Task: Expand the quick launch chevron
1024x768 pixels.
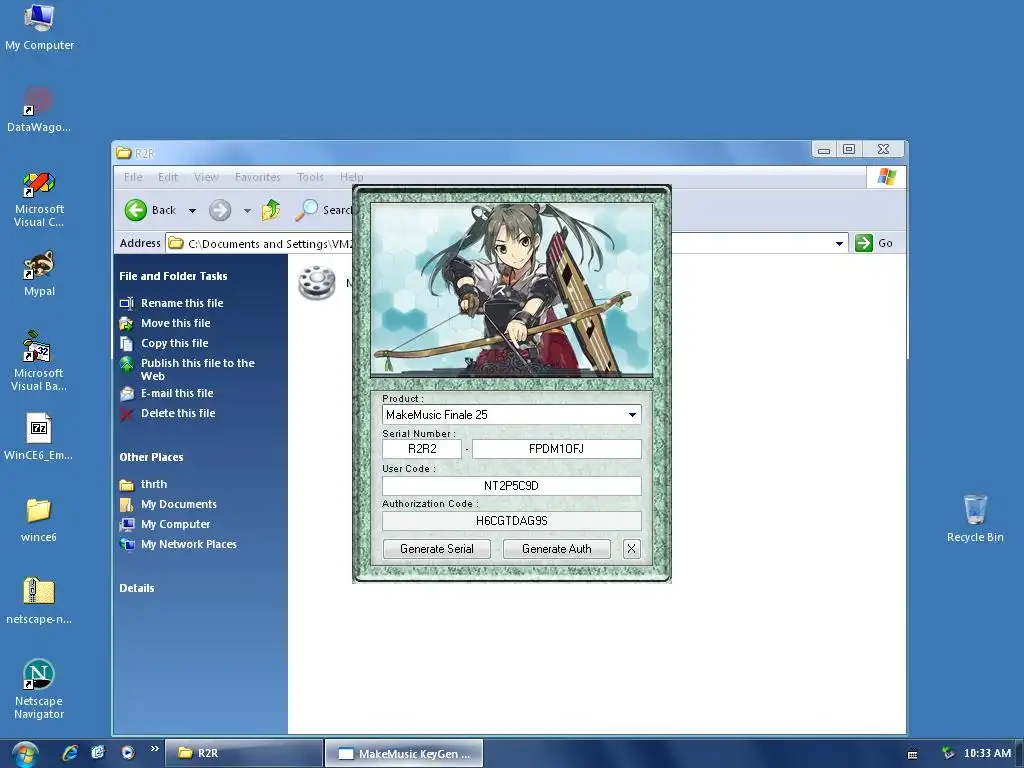Action: click(x=155, y=748)
